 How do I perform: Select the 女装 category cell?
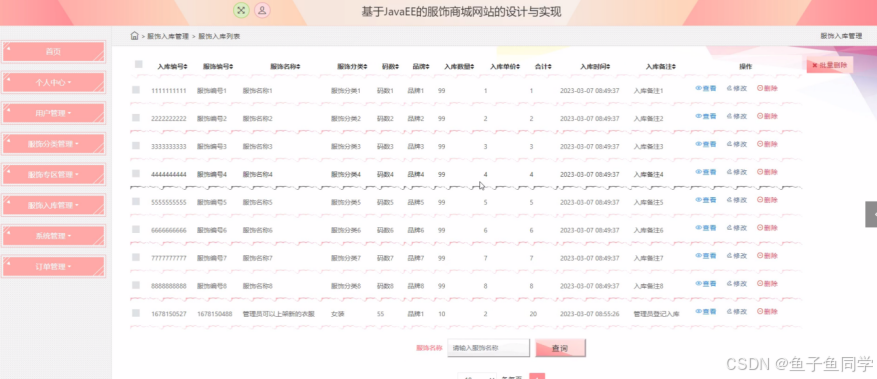[338, 314]
